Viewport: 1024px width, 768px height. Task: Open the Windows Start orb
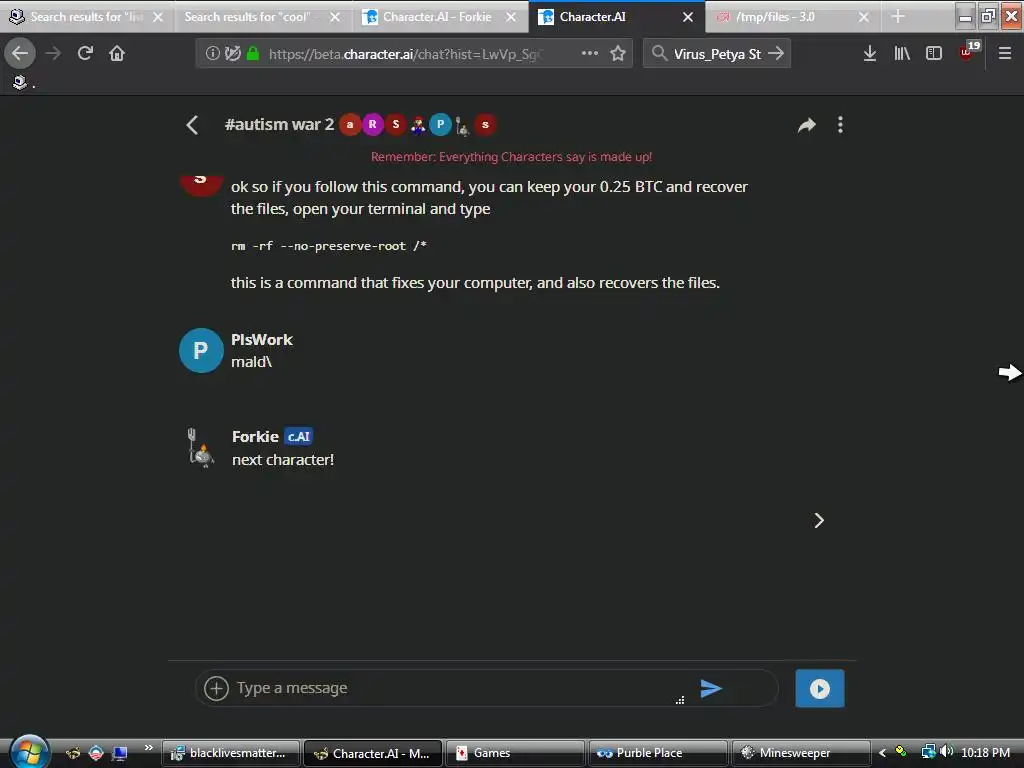pyautogui.click(x=28, y=751)
